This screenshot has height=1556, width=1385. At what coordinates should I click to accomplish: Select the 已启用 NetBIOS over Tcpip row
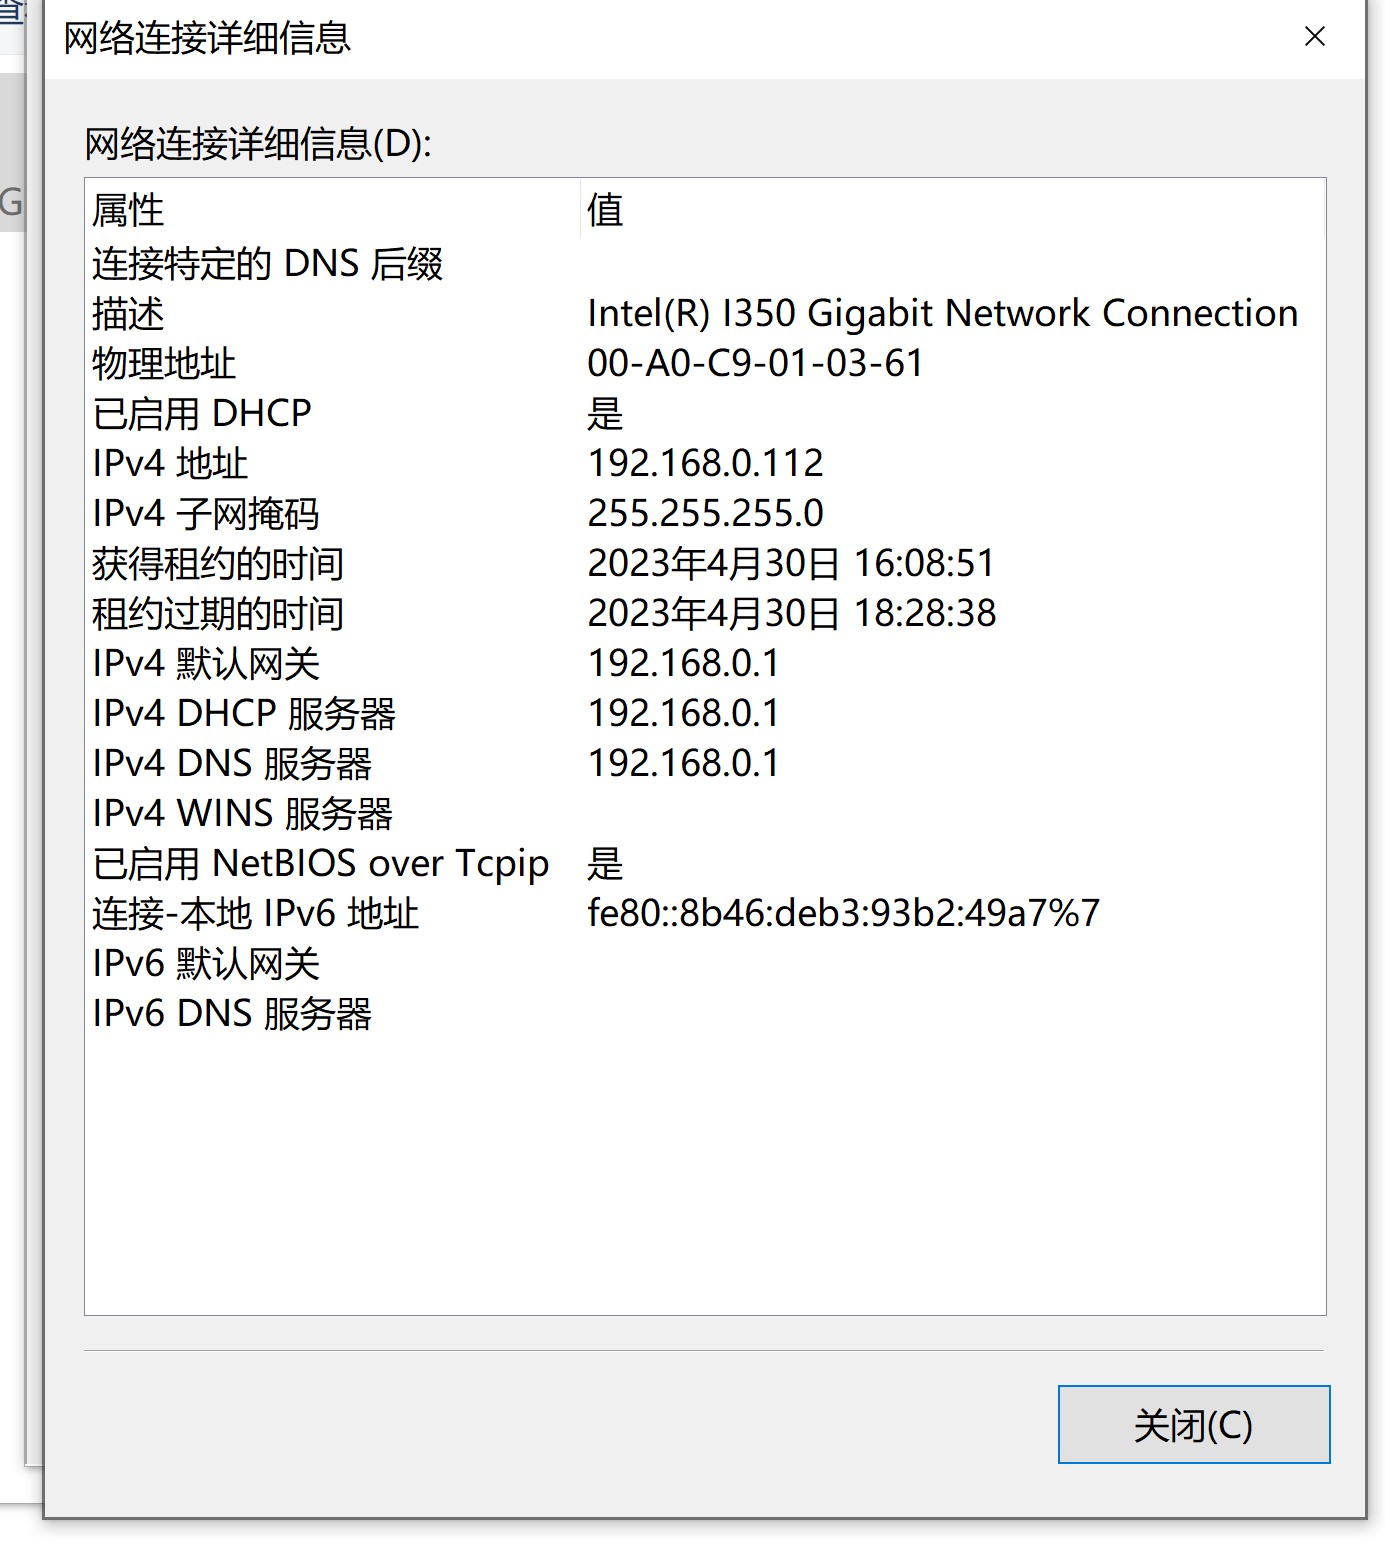pos(320,864)
